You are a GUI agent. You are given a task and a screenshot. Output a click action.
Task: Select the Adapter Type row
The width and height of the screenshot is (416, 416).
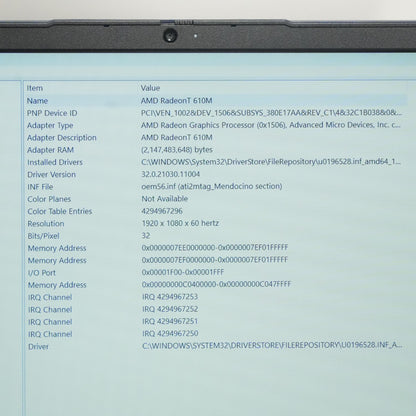(x=217, y=125)
